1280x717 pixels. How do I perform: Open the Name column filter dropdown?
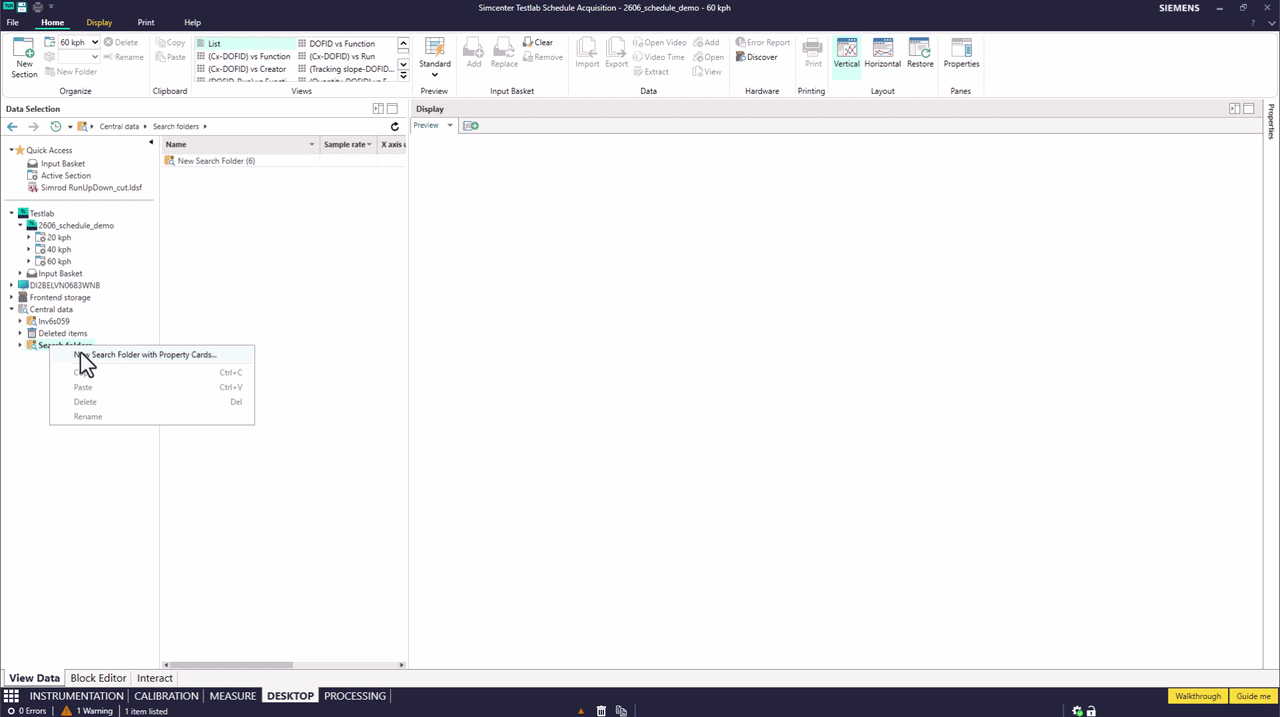312,145
